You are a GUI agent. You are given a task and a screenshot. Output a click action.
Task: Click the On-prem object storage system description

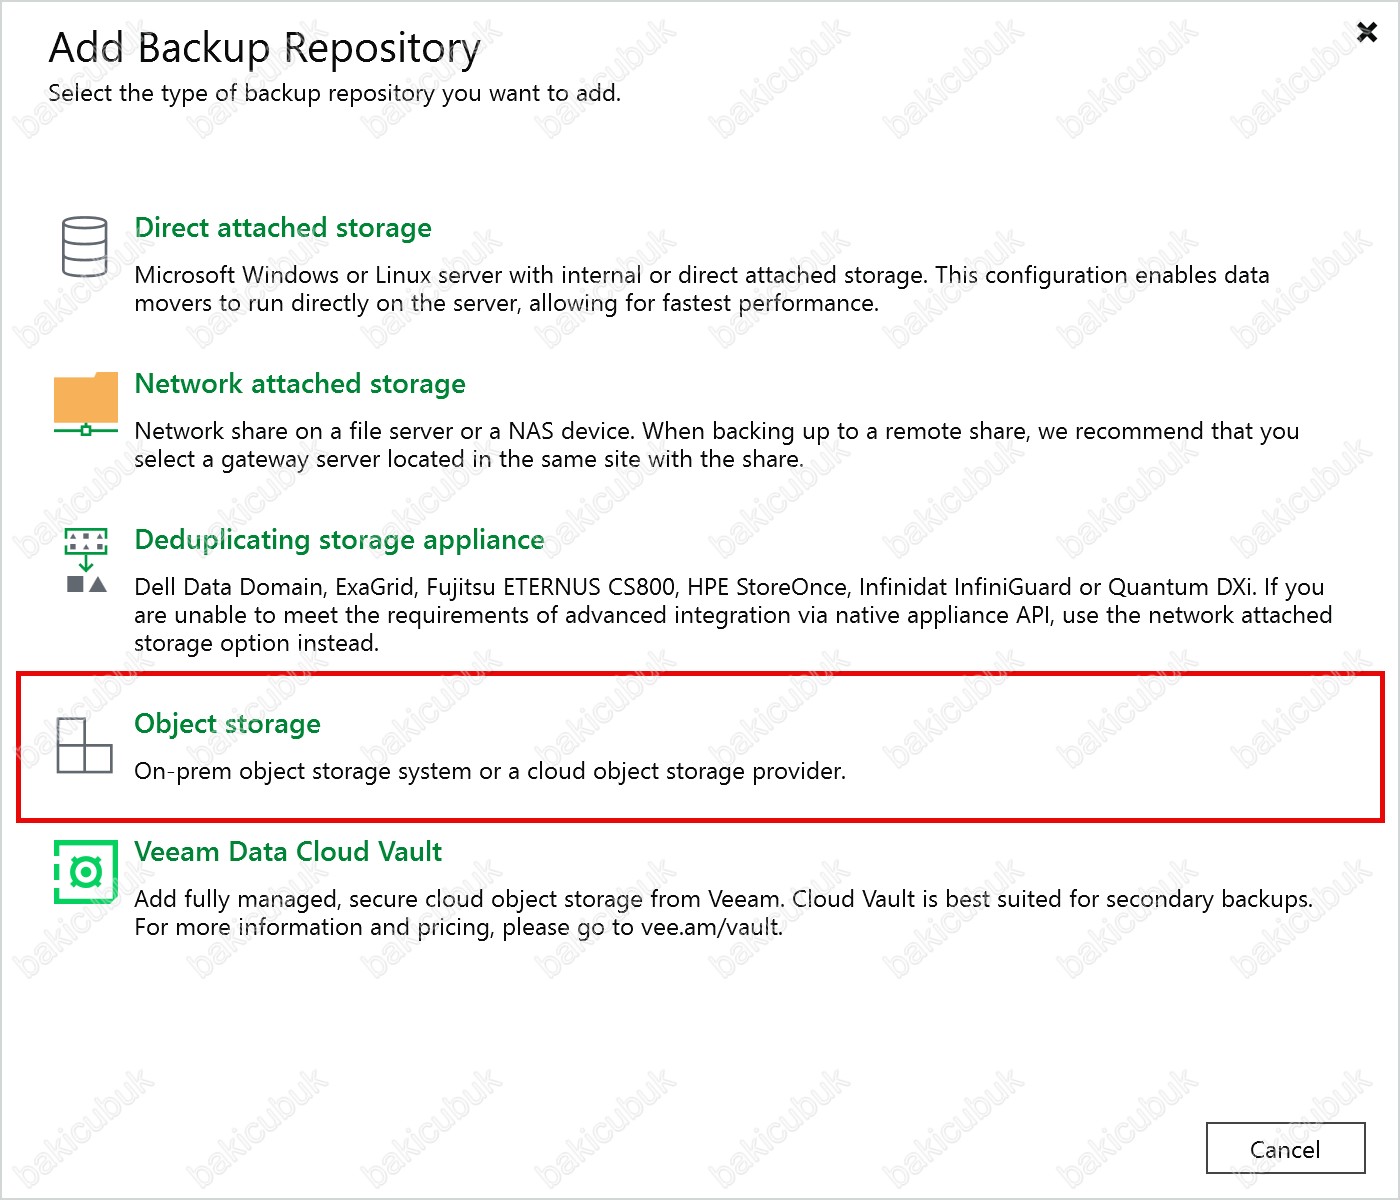490,772
